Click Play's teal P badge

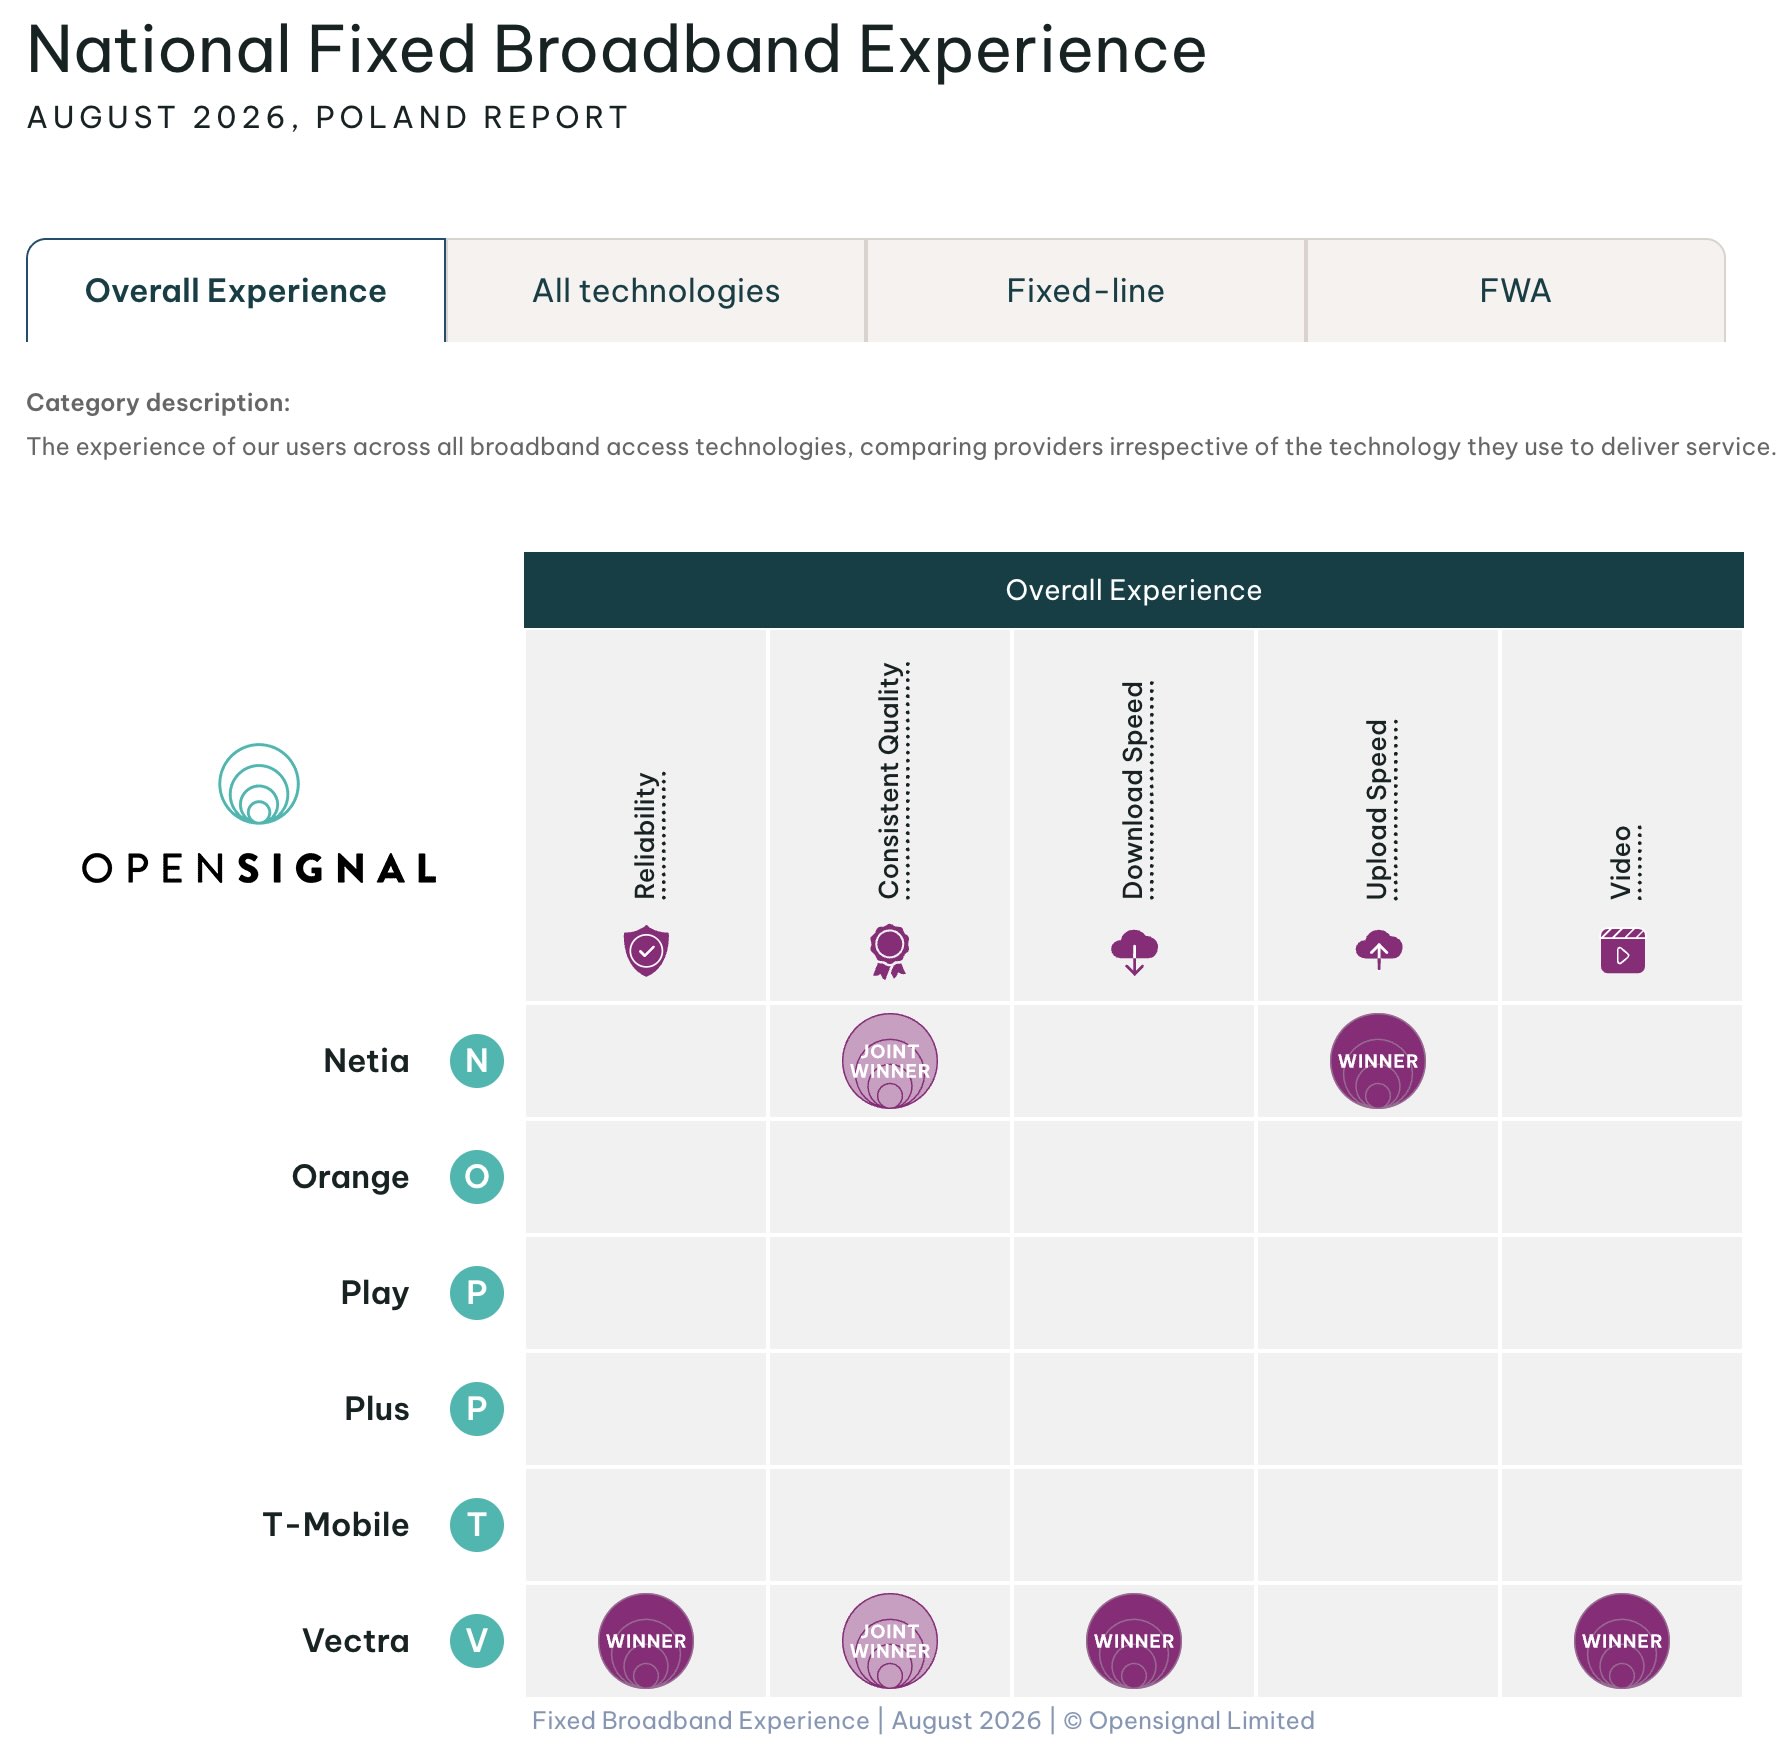pyautogui.click(x=477, y=1293)
